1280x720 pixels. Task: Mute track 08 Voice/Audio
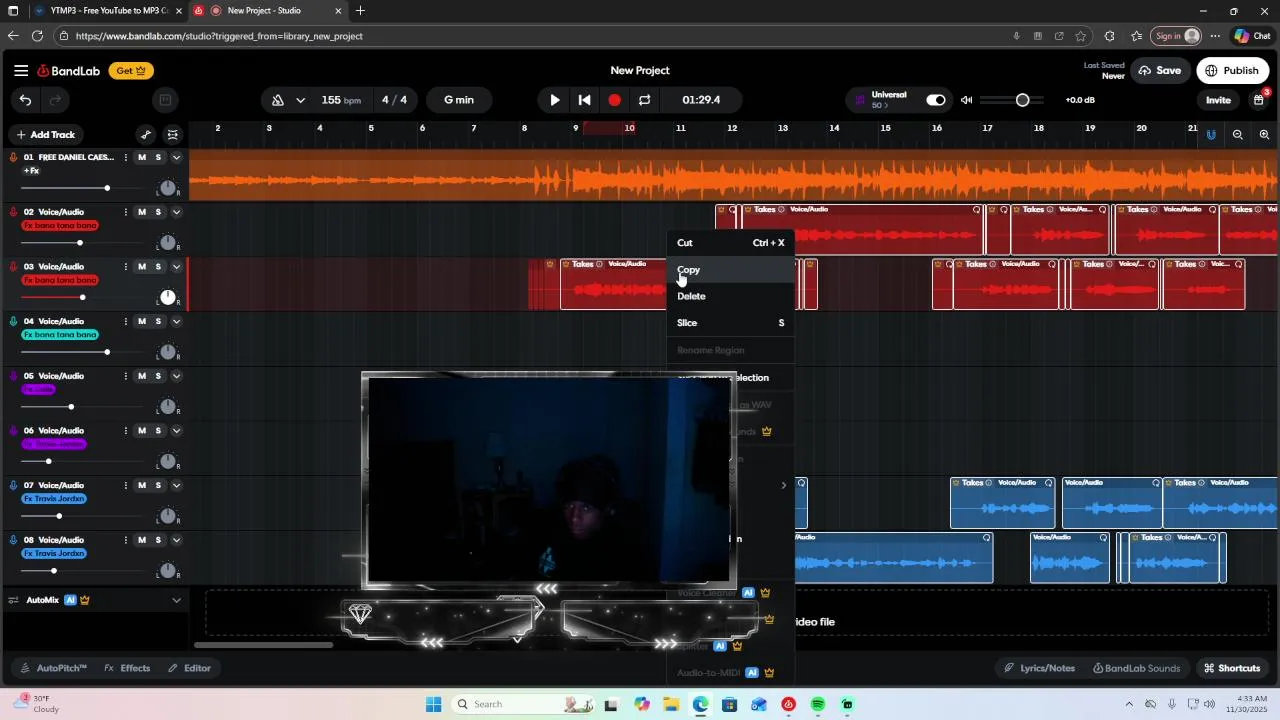(x=142, y=540)
